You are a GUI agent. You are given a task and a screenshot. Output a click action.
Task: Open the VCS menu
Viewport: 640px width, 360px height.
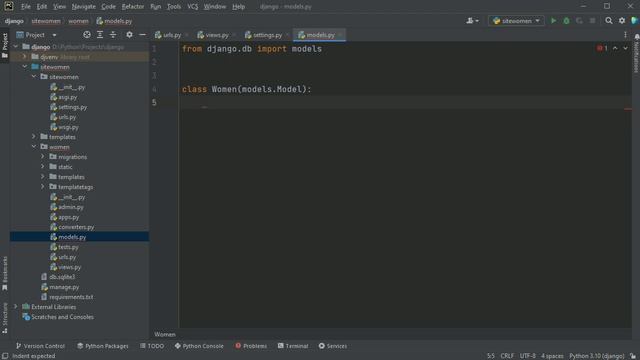pyautogui.click(x=192, y=7)
